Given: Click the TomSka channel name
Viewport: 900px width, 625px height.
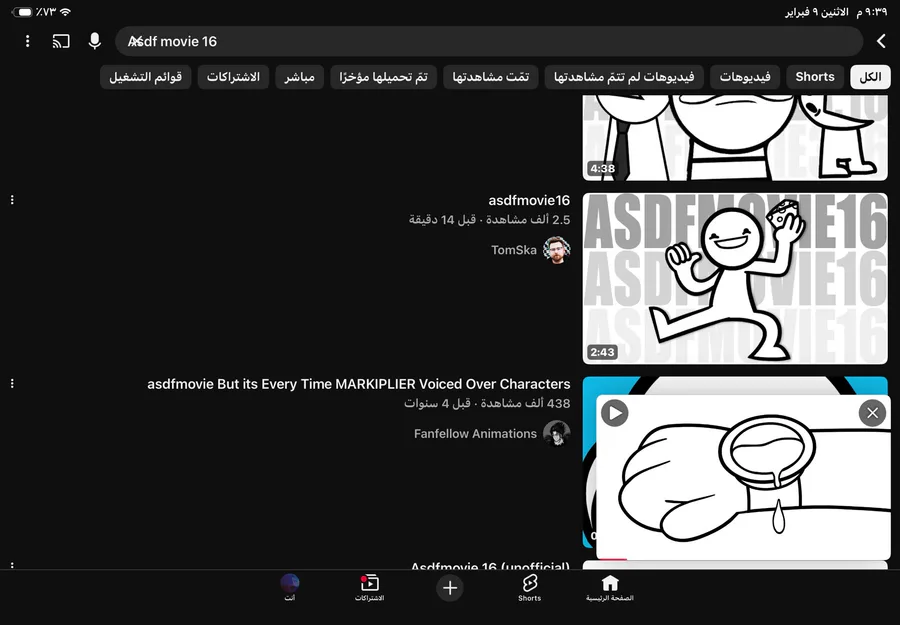Looking at the screenshot, I should 514,250.
